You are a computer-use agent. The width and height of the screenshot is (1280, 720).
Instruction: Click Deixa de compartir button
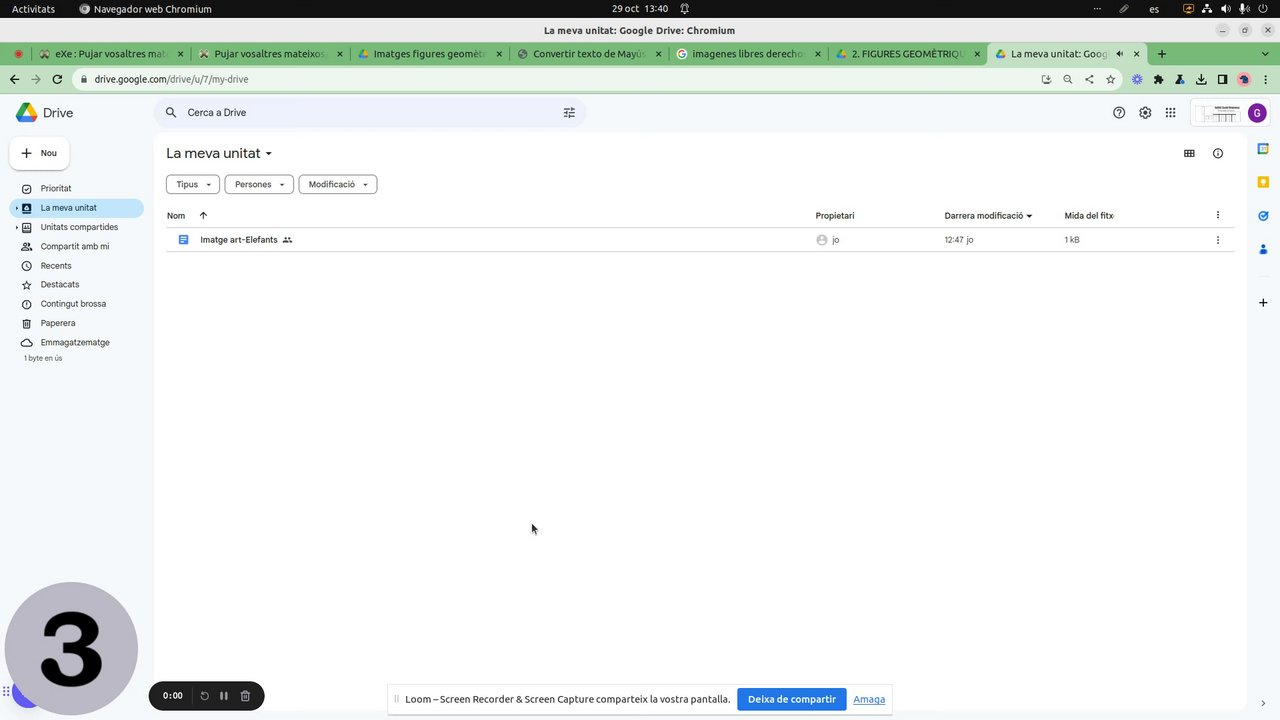point(792,699)
